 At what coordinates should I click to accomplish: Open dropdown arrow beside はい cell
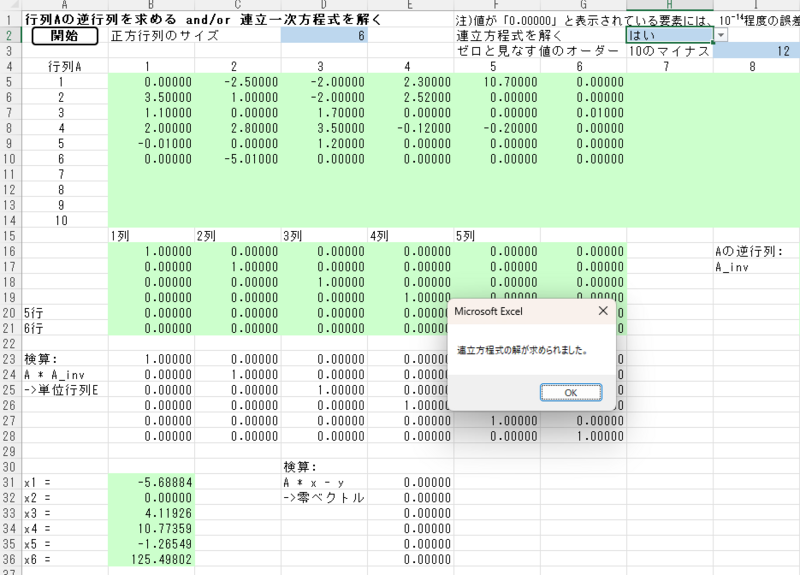tap(721, 35)
